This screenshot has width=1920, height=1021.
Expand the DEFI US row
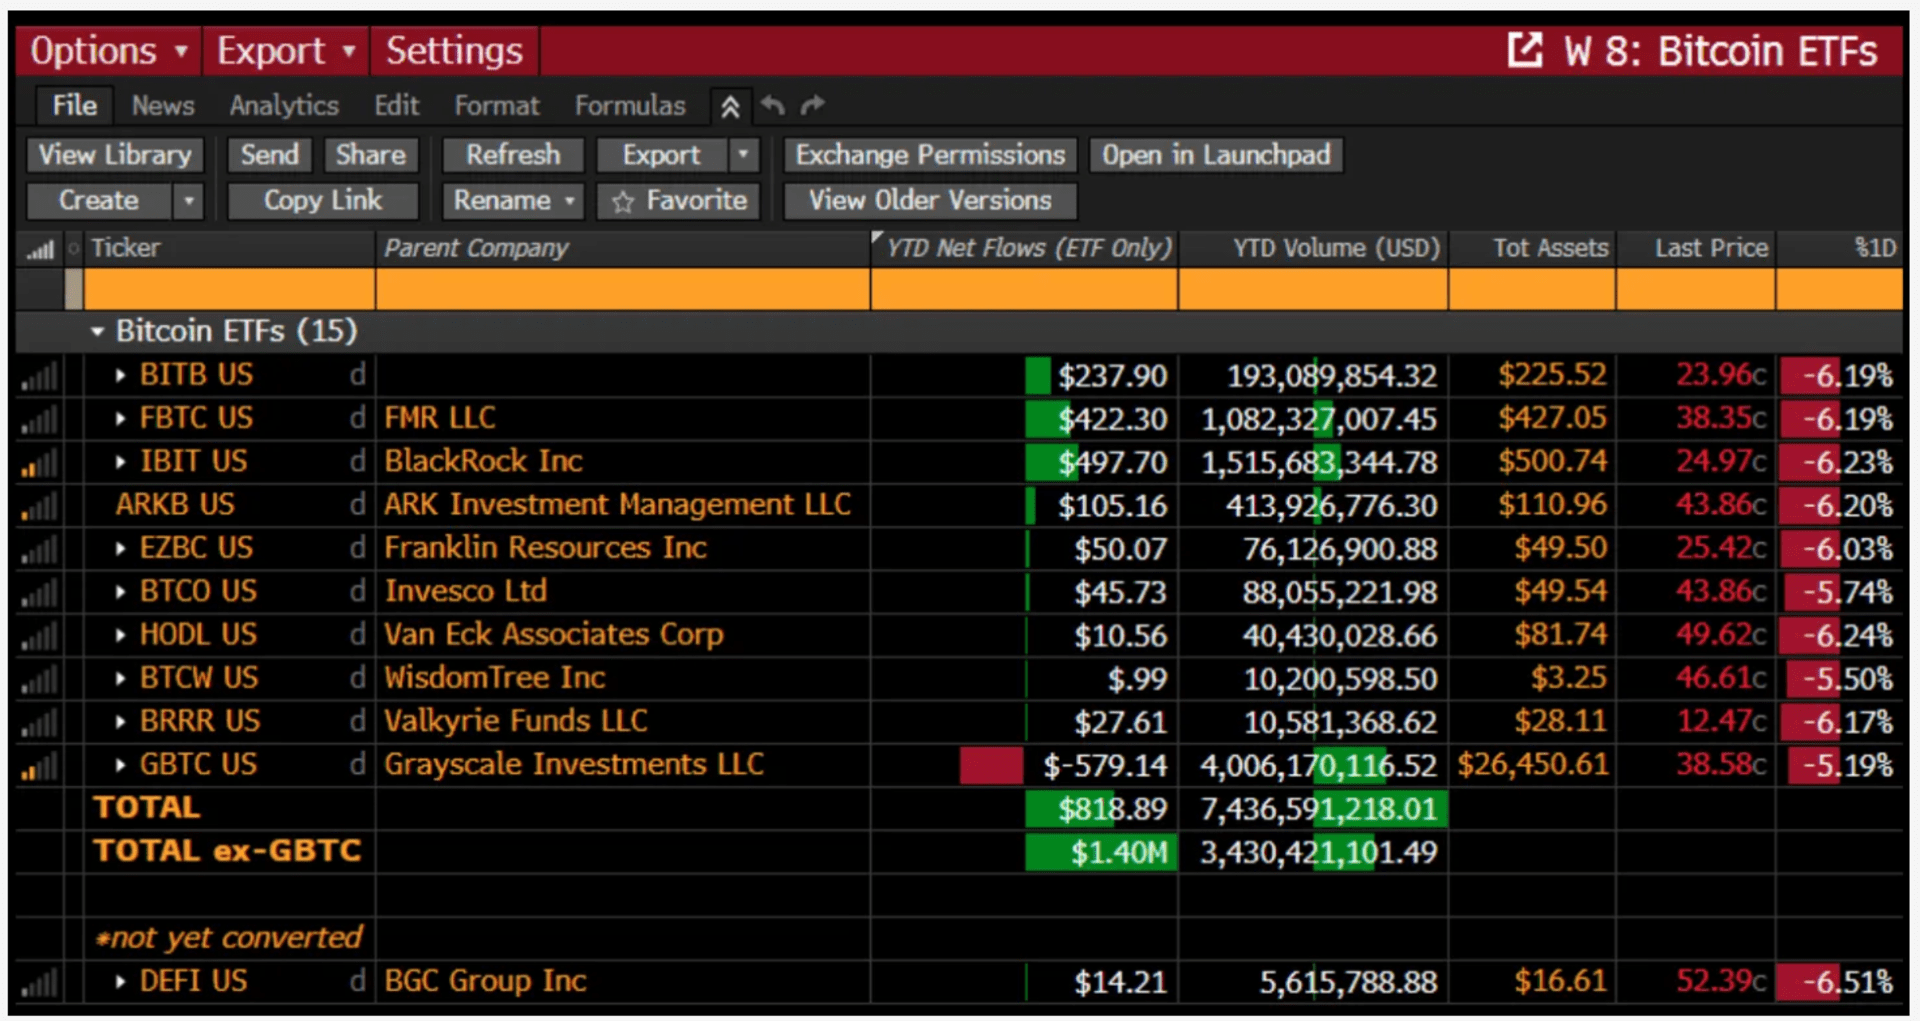point(120,981)
